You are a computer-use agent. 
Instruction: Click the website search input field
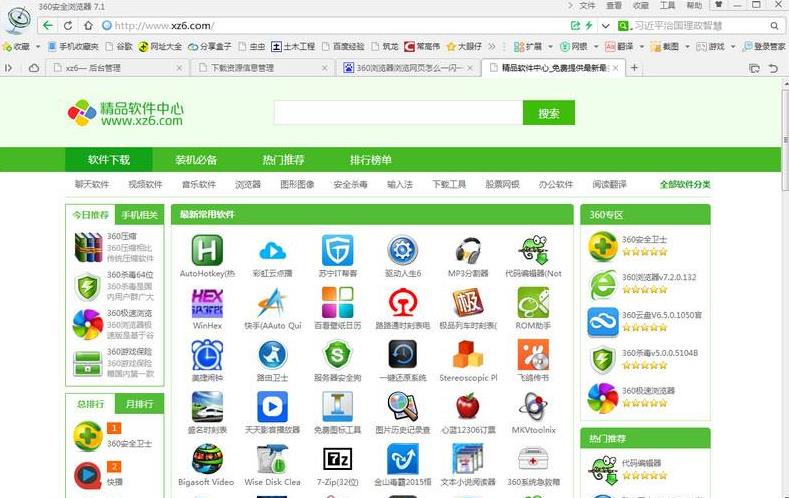tap(397, 113)
